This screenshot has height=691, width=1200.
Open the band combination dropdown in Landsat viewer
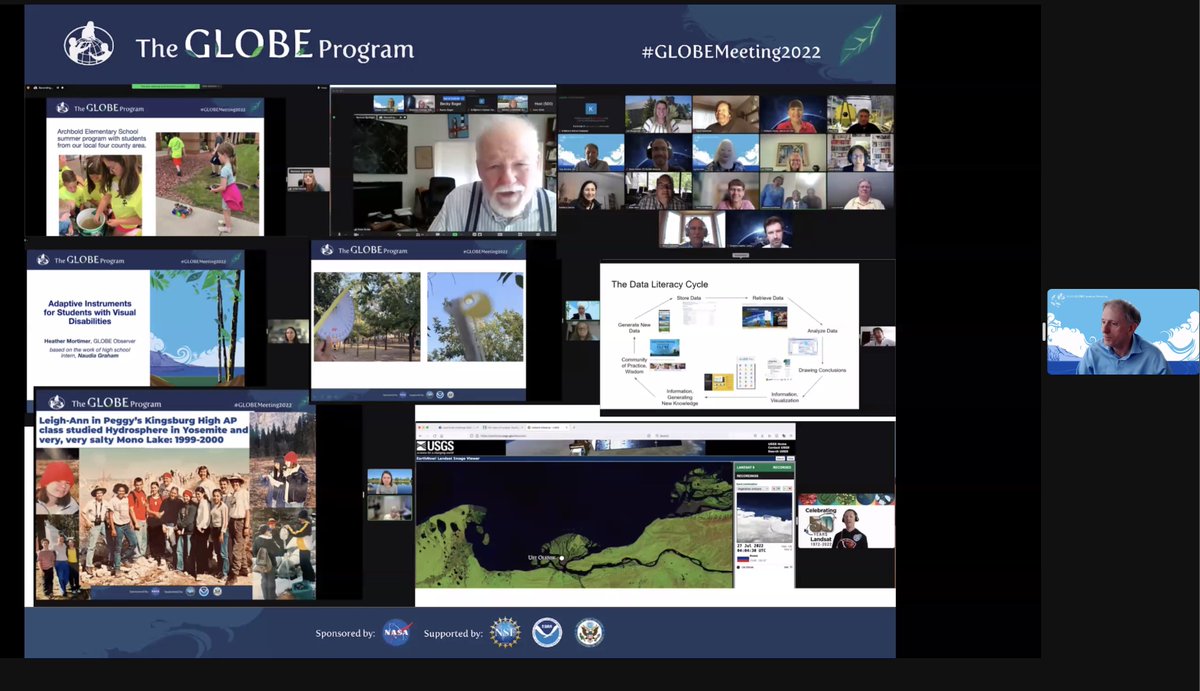pyautogui.click(x=751, y=489)
